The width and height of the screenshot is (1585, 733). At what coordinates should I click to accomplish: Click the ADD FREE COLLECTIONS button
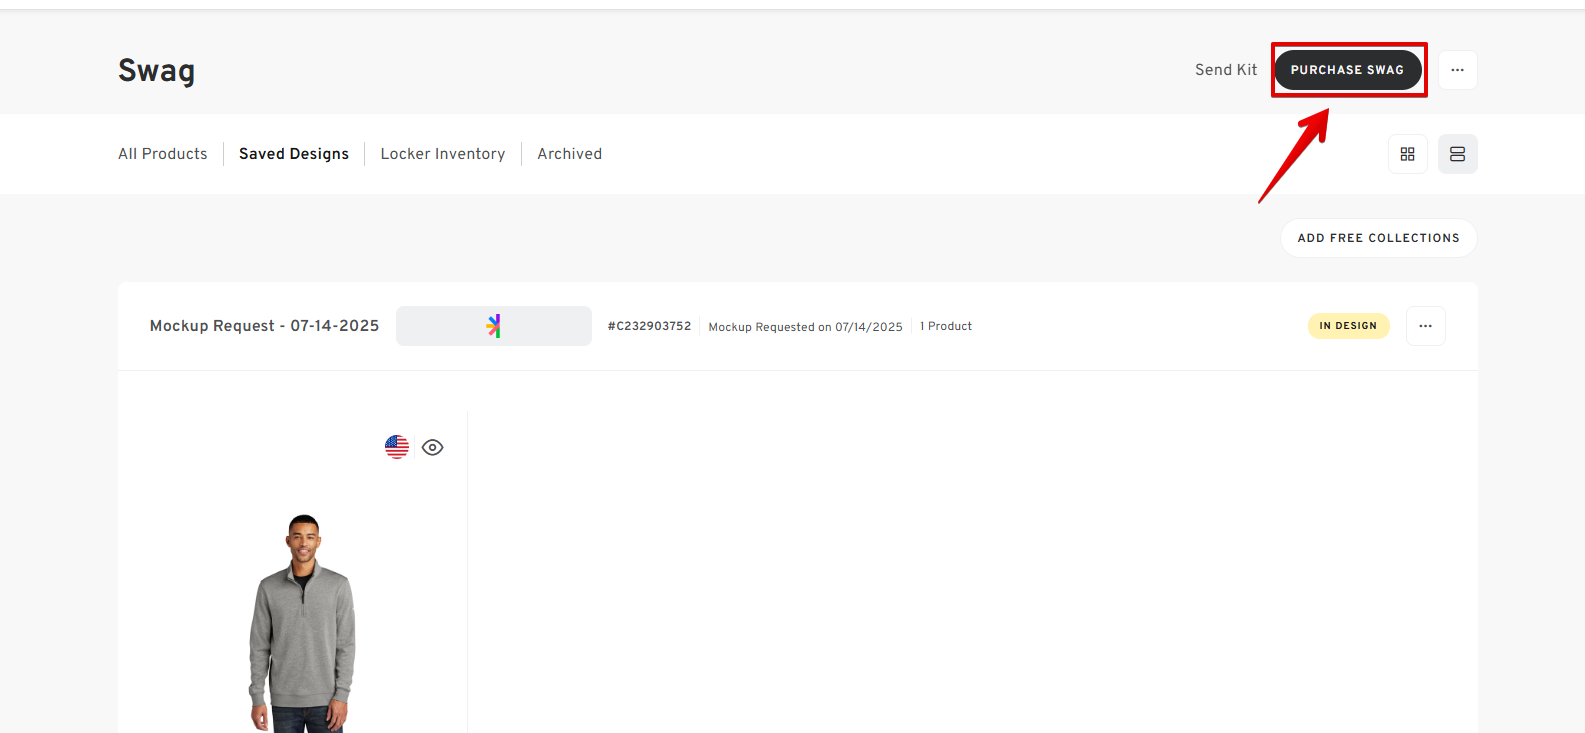[1378, 238]
